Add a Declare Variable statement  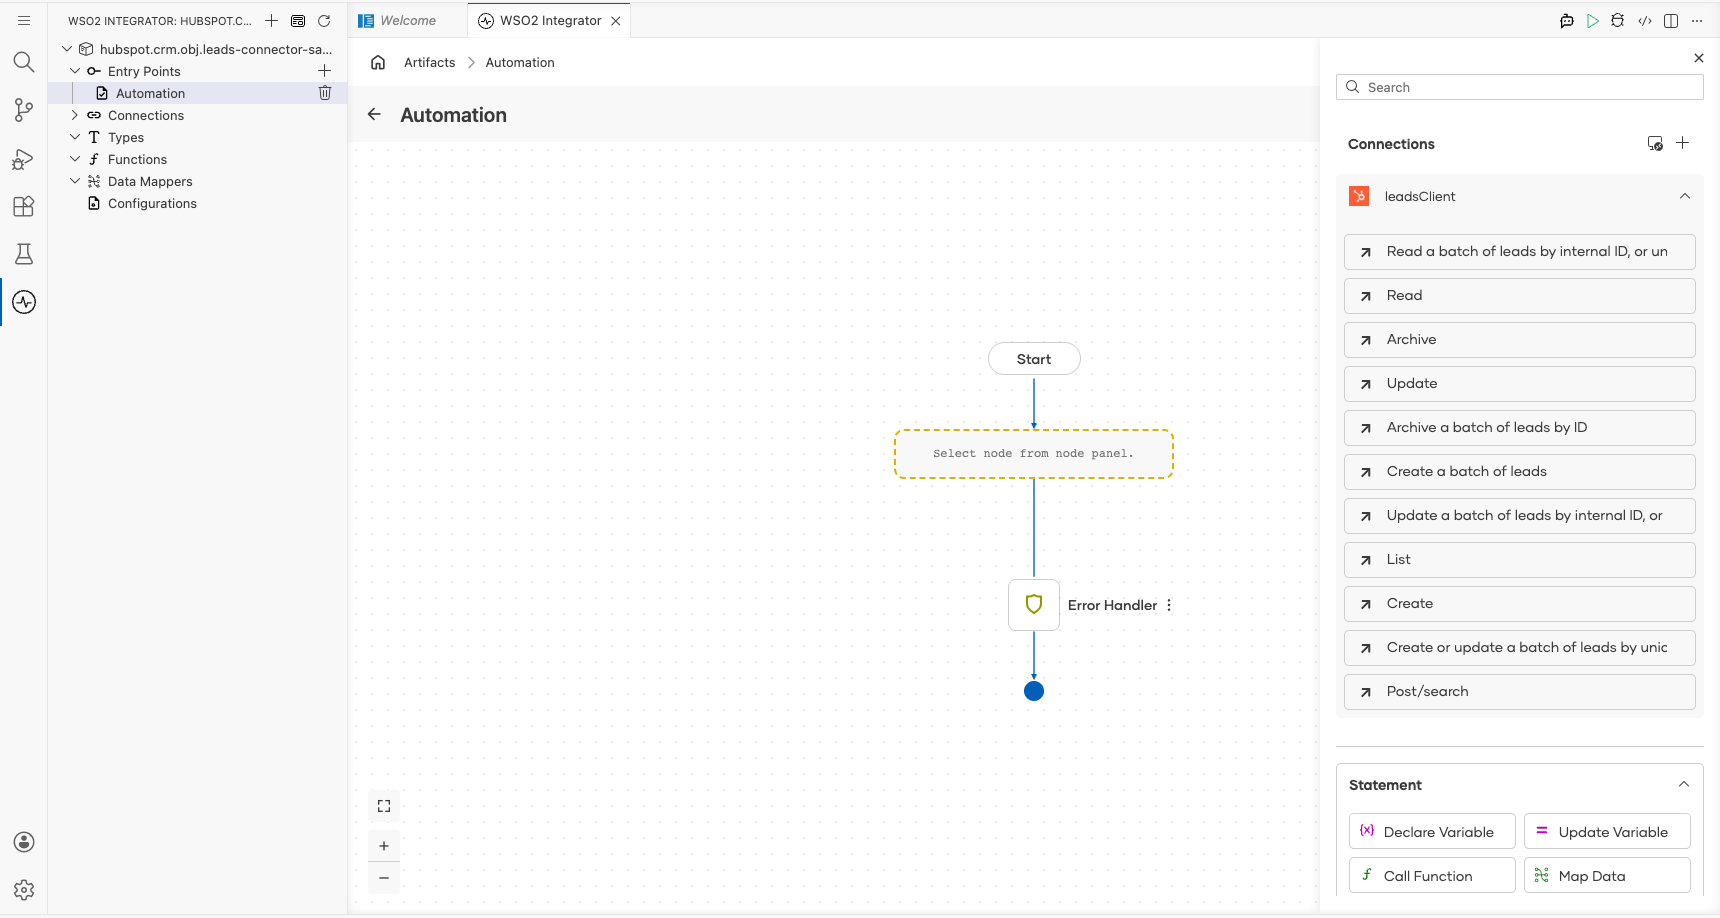pos(1432,831)
